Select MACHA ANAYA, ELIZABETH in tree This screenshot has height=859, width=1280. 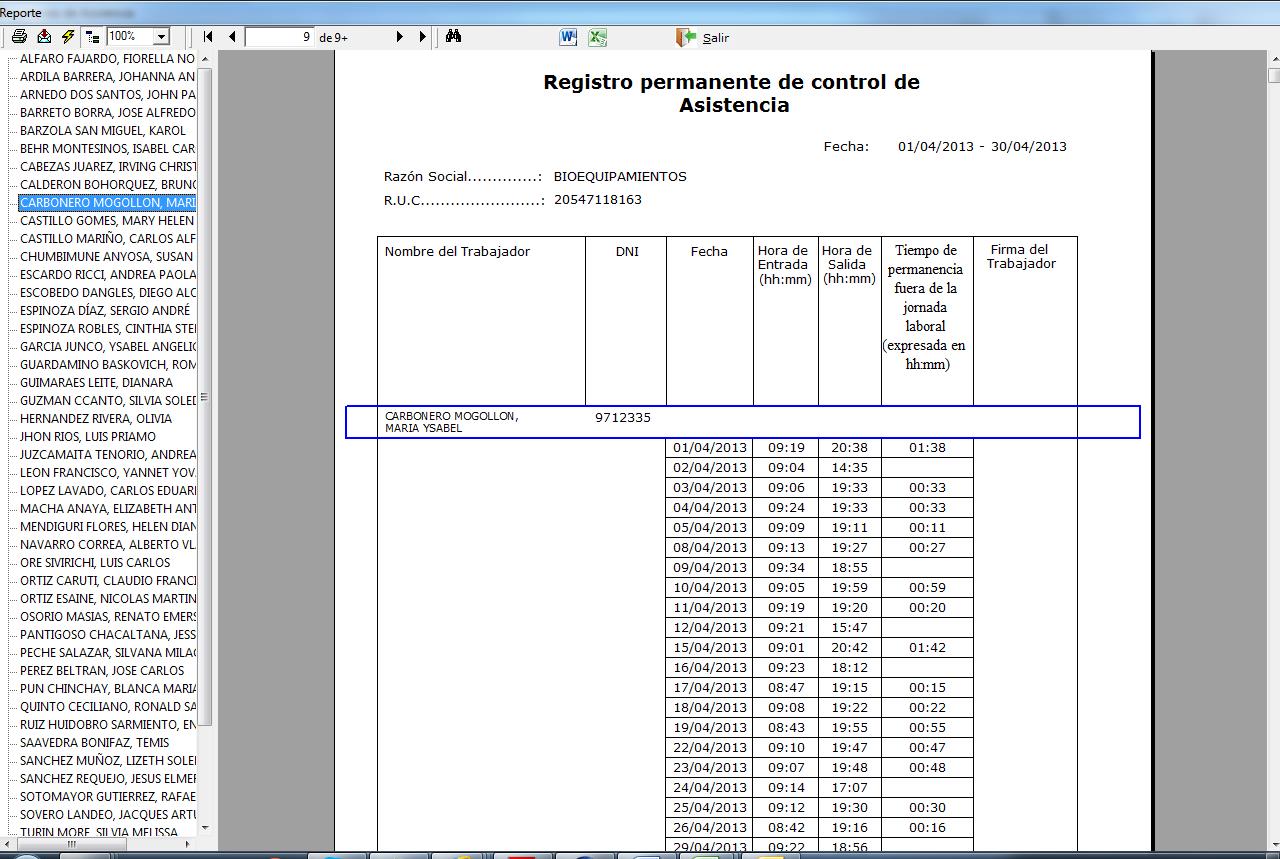107,508
